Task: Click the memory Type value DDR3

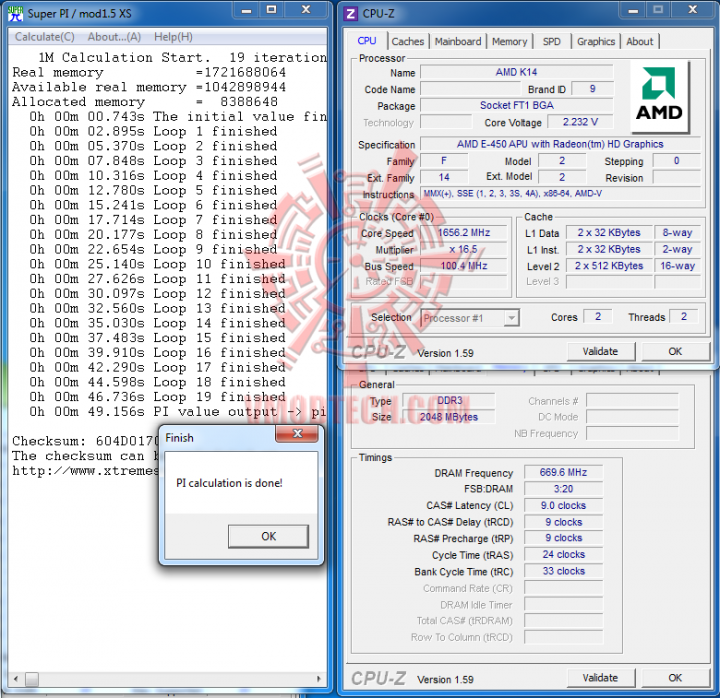Action: pos(449,400)
